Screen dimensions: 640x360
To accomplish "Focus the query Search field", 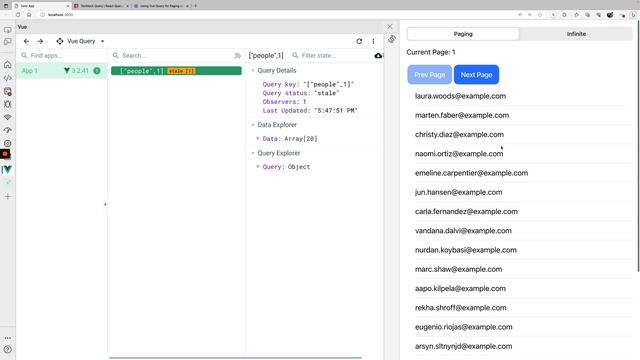I will tap(171, 56).
